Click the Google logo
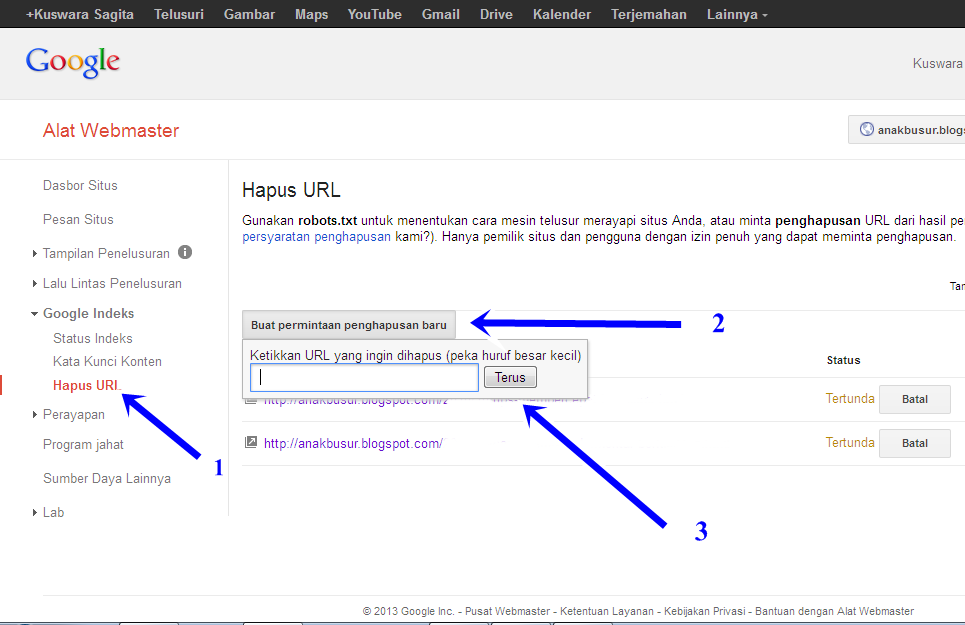This screenshot has width=965, height=625. tap(73, 62)
